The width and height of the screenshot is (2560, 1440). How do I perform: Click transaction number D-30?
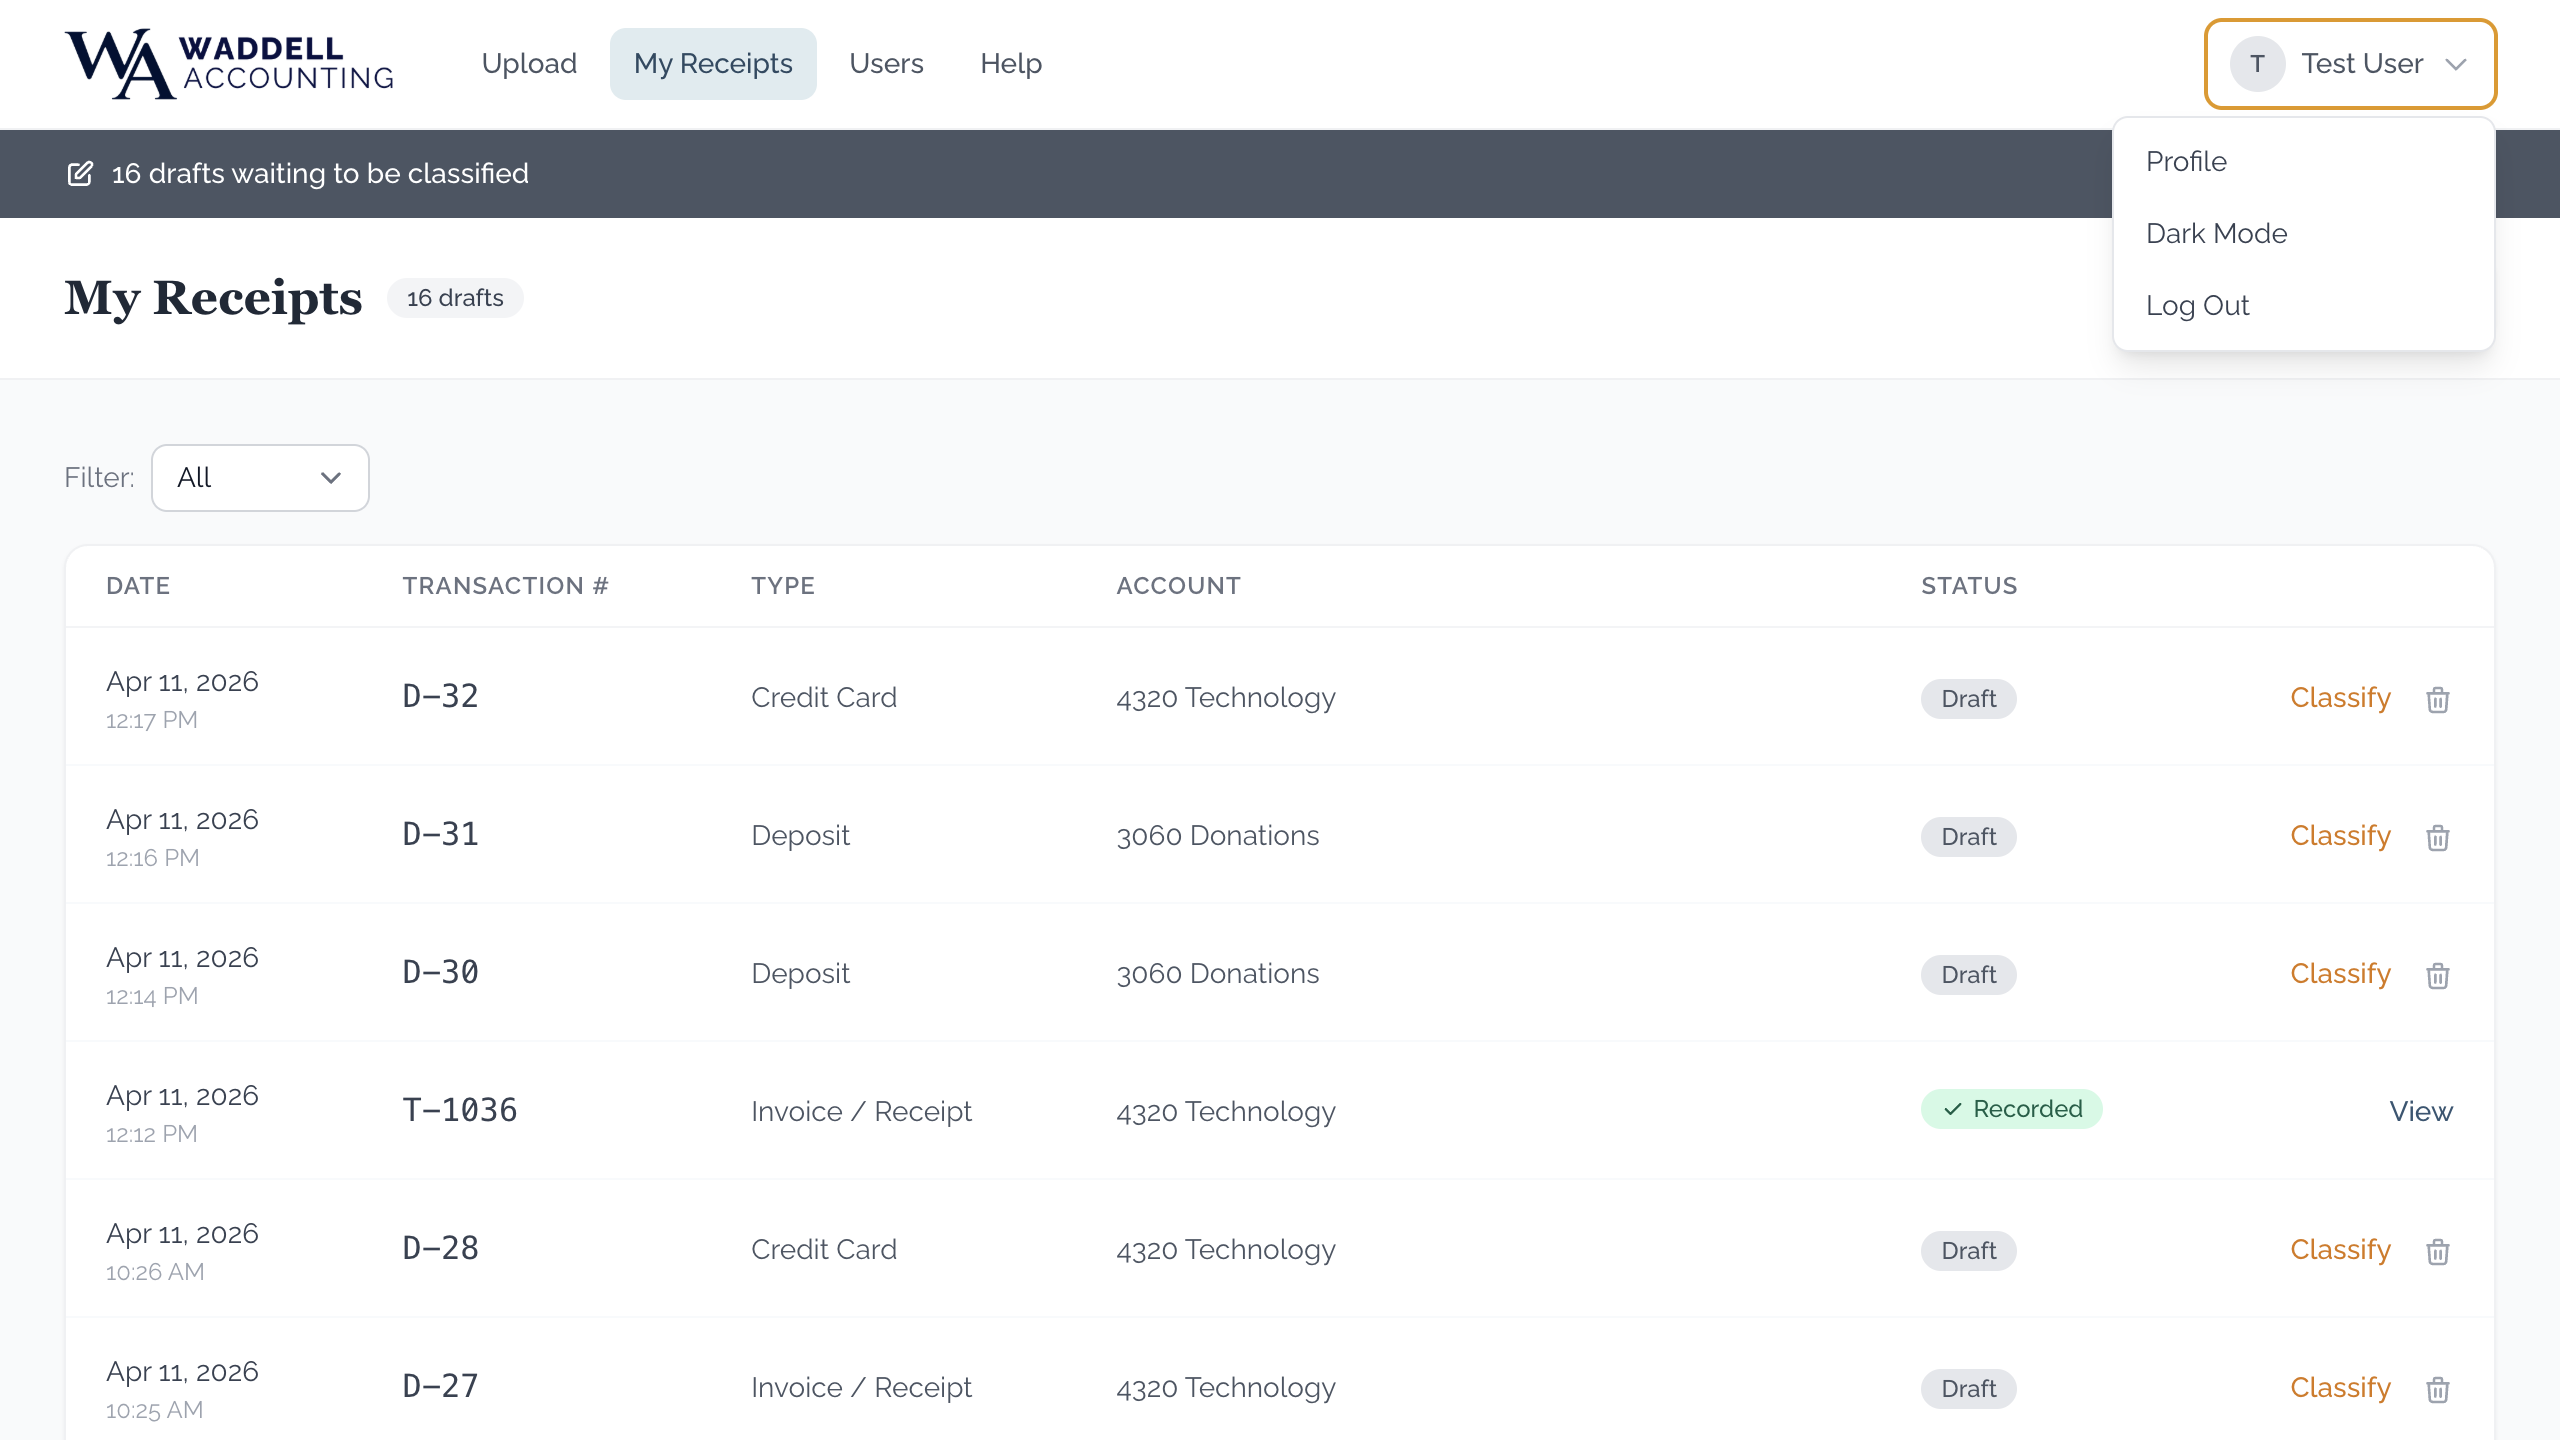(440, 973)
